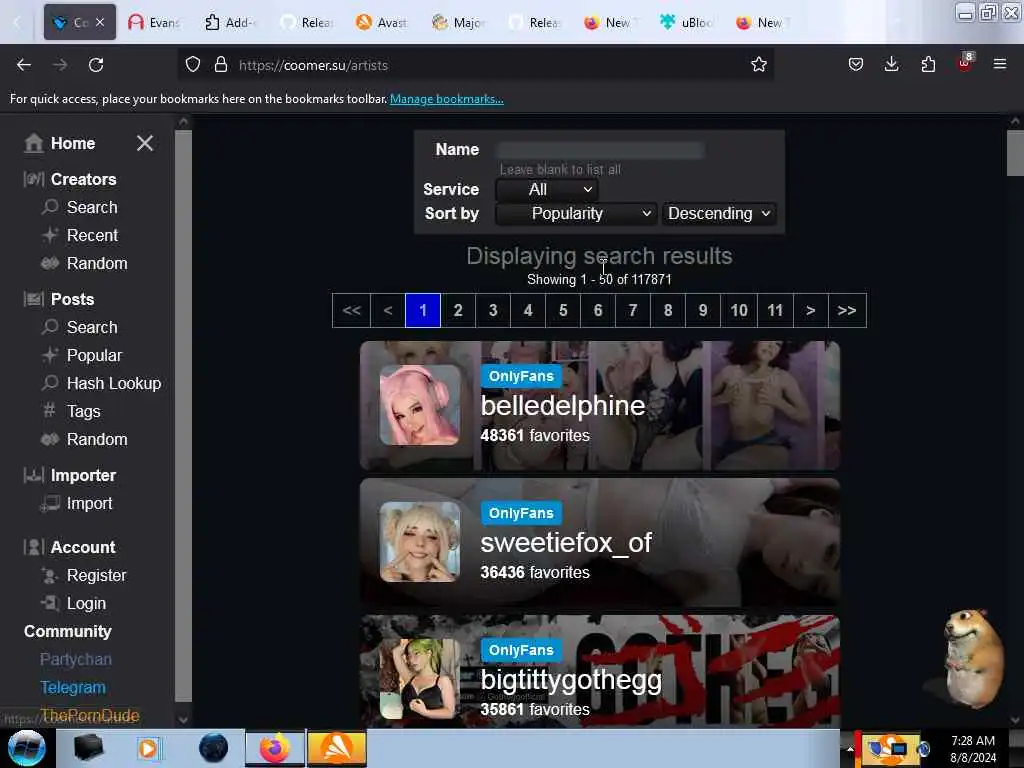Open Posts Search in sidebar
This screenshot has height=768, width=1024.
(x=92, y=327)
